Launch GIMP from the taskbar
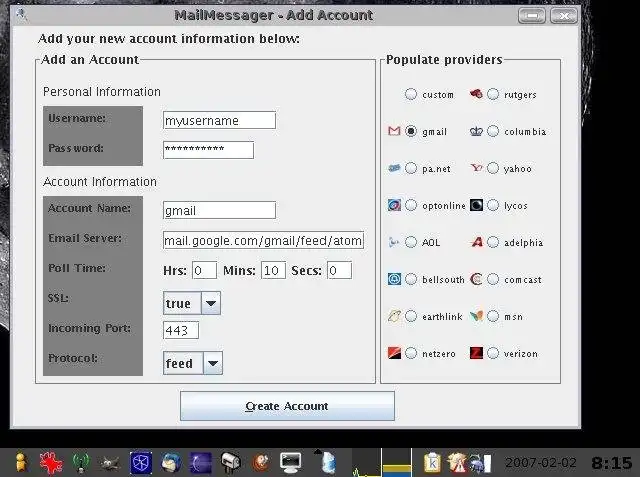The height and width of the screenshot is (477, 640). tap(110, 464)
